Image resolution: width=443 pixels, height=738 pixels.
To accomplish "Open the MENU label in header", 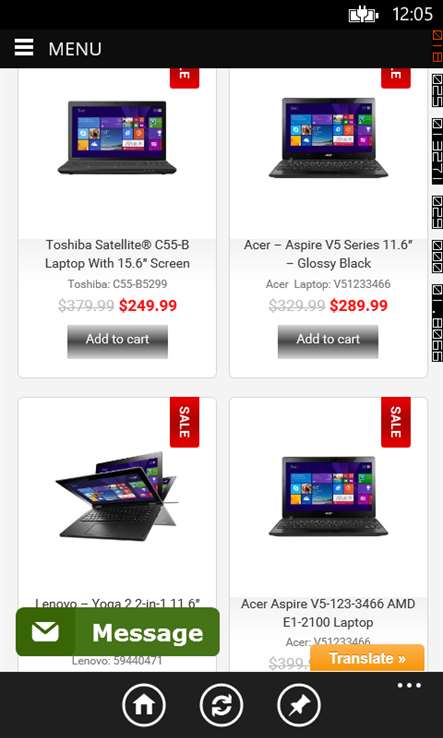I will 75,49.
